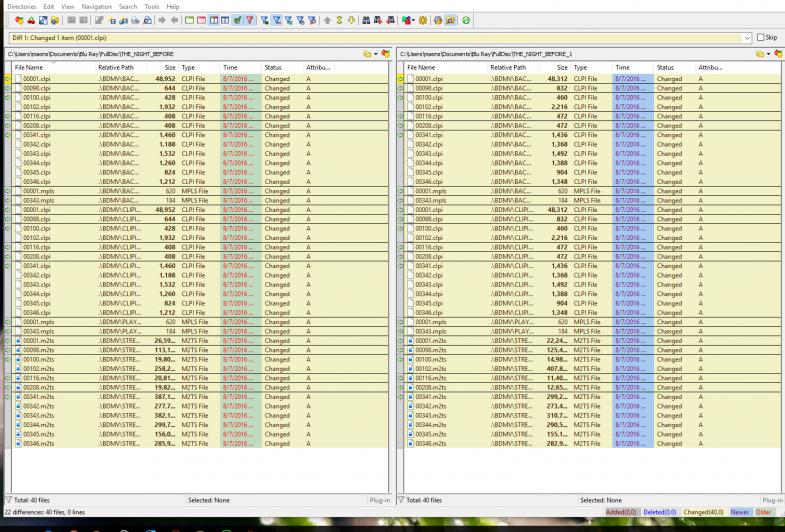
Task: Open the Navigation menu
Action: pos(97,7)
